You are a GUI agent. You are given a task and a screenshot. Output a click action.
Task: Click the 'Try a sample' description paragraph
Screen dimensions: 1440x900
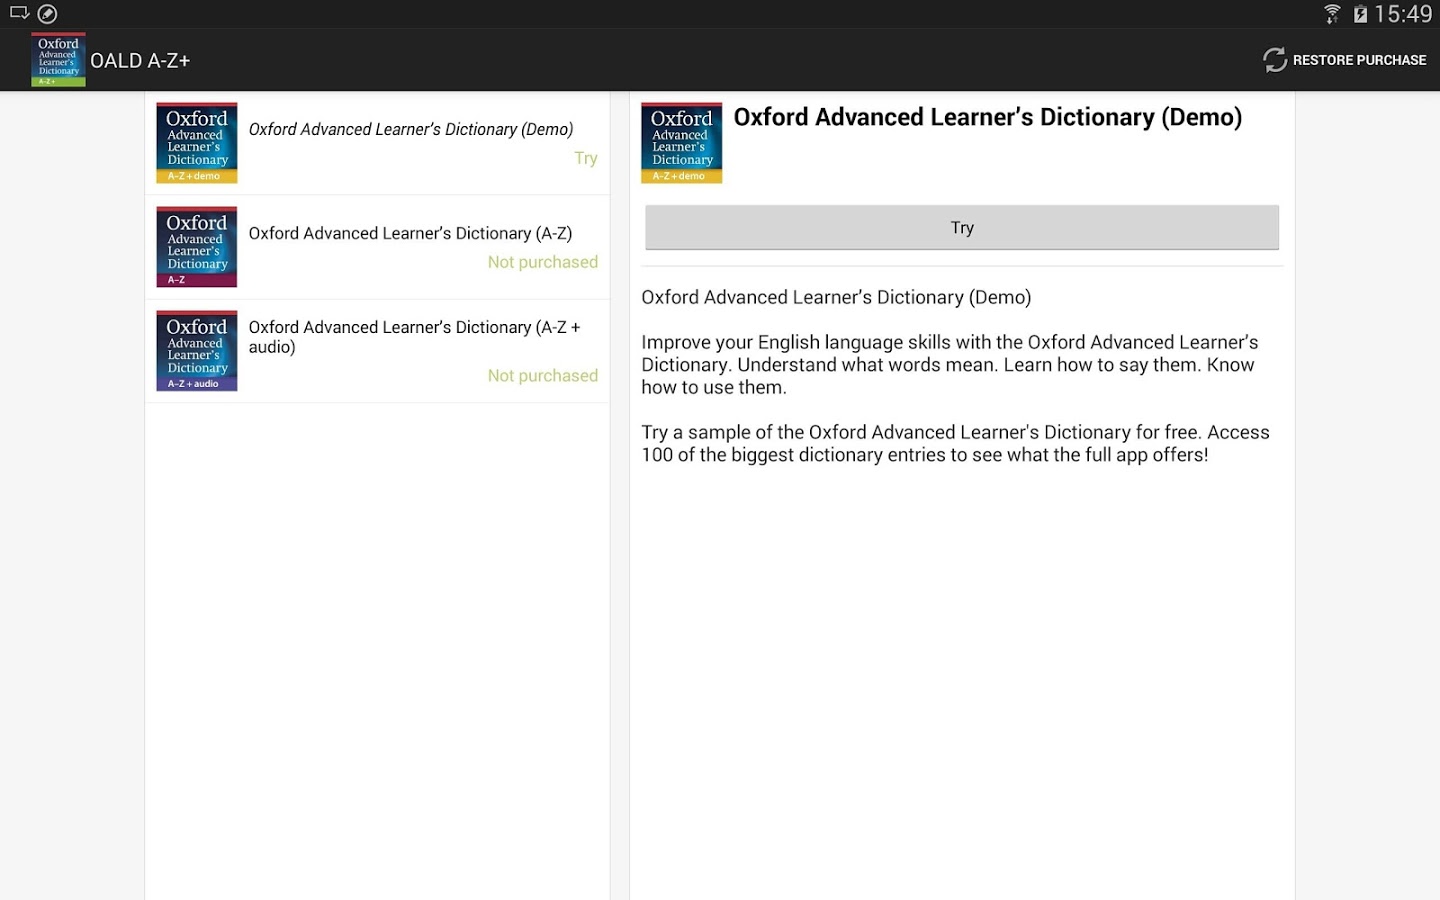click(x=955, y=444)
